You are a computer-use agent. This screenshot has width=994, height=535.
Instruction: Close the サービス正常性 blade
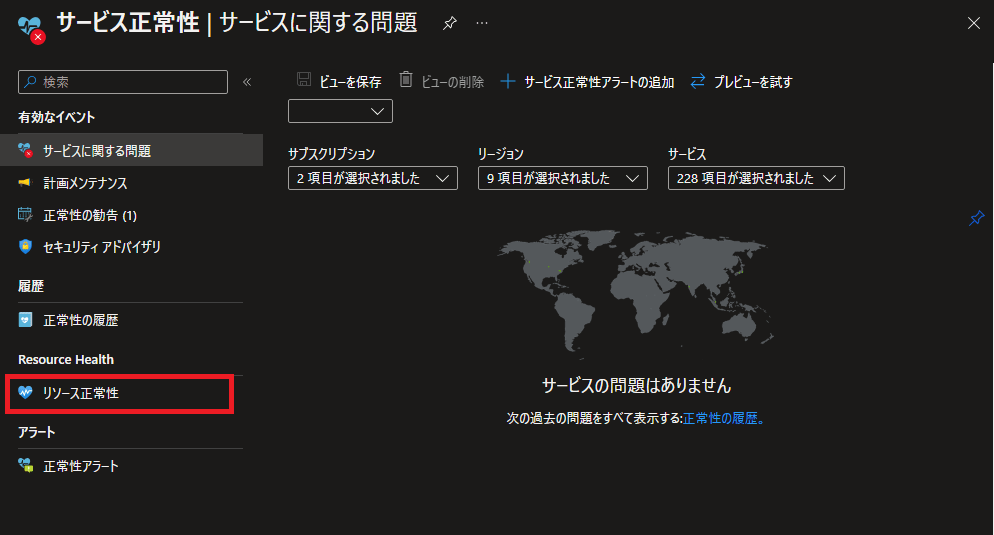pyautogui.click(x=974, y=23)
